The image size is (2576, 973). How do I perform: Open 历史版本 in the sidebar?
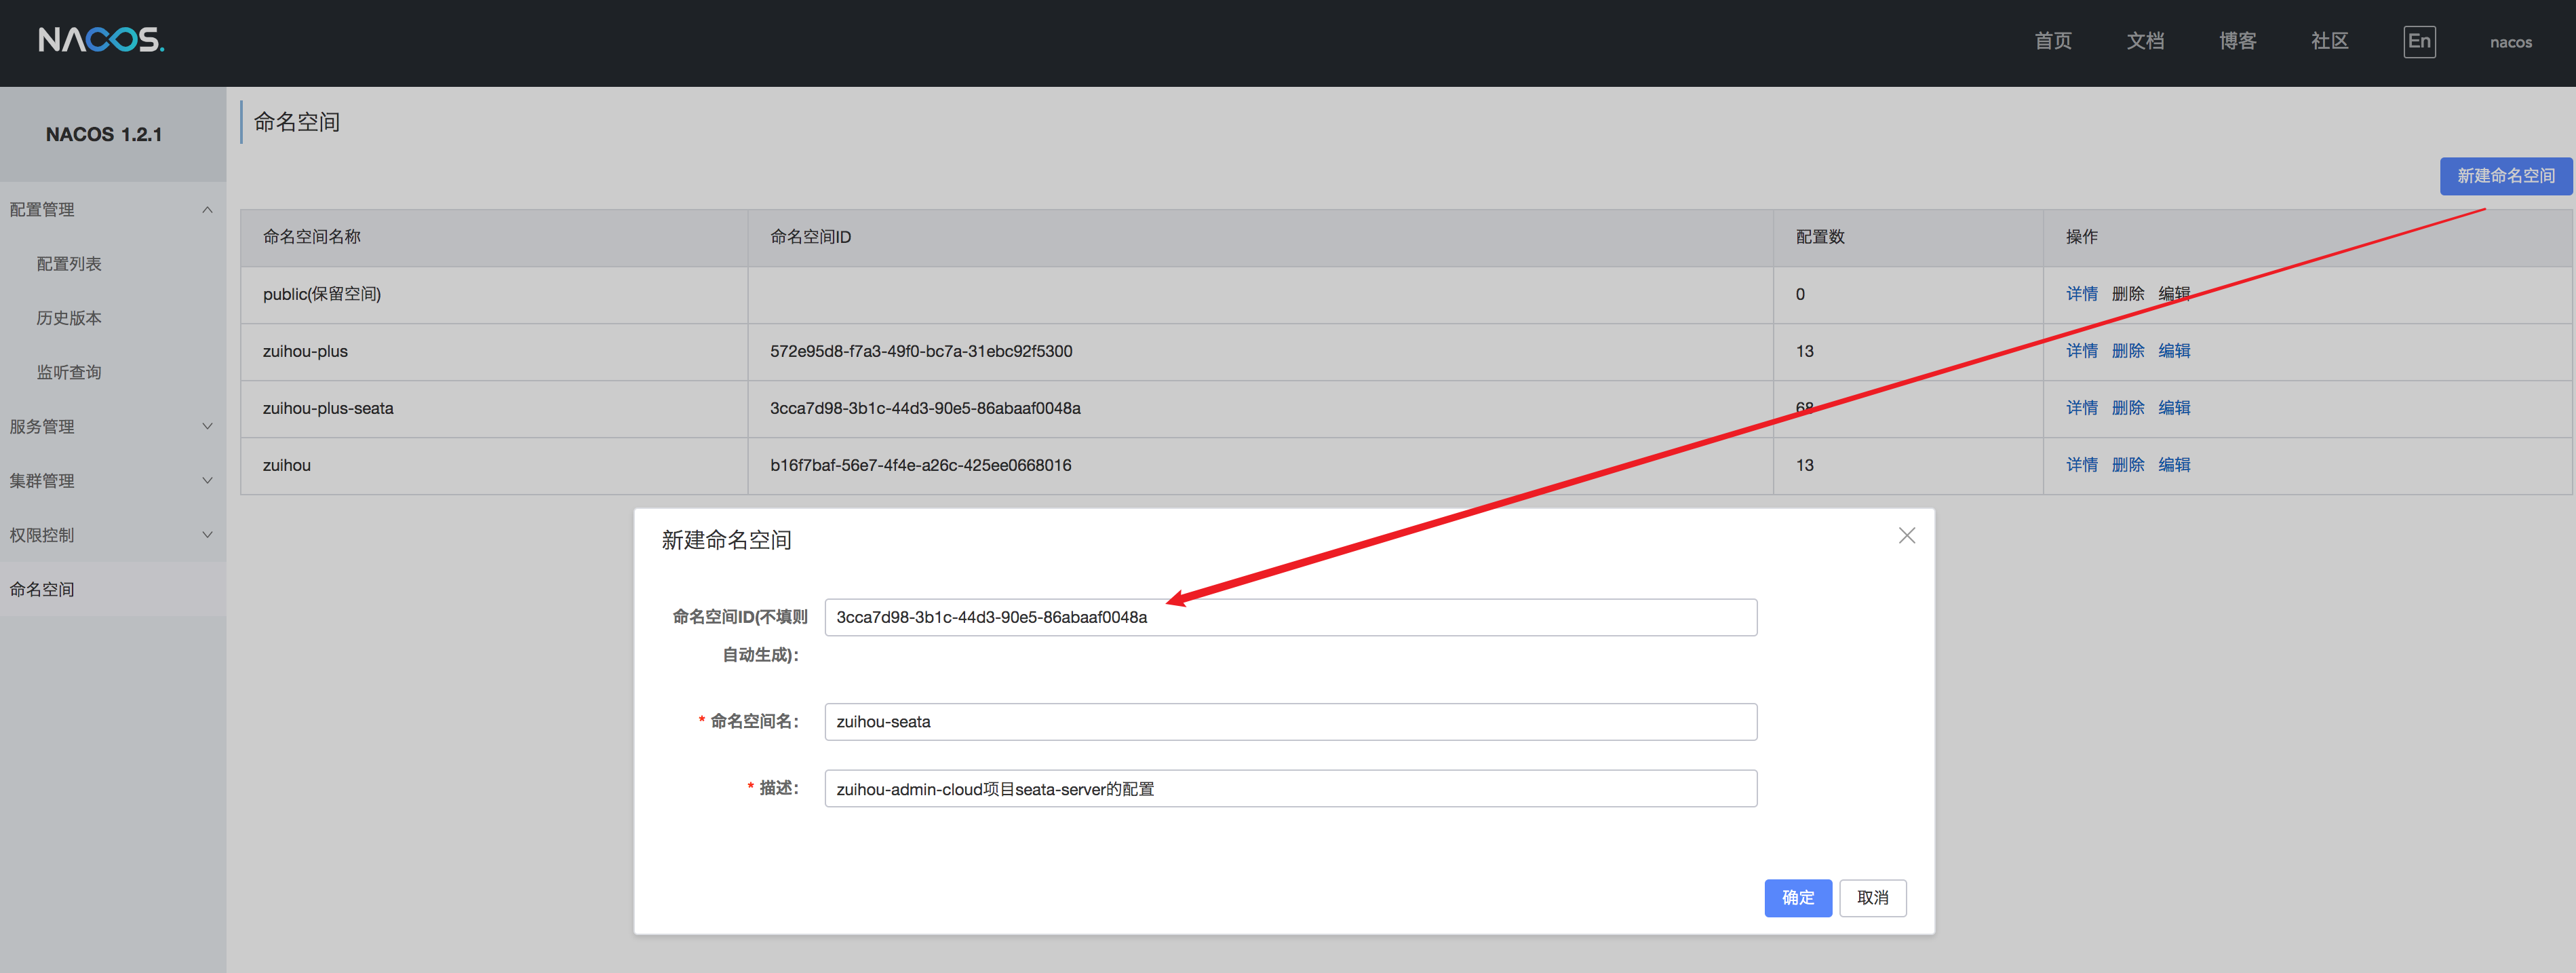[x=69, y=318]
